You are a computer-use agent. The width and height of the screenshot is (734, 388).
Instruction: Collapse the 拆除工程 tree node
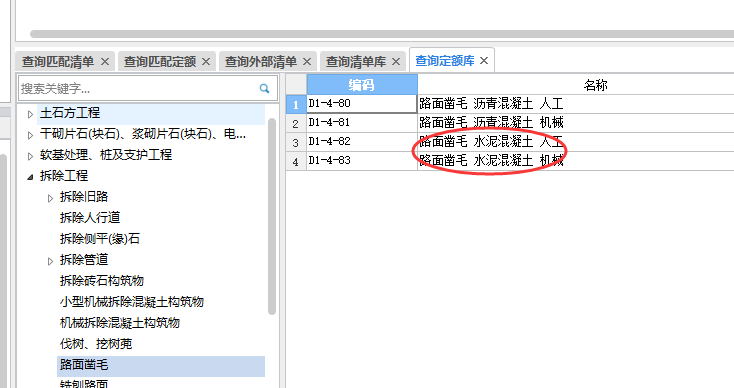[30, 177]
